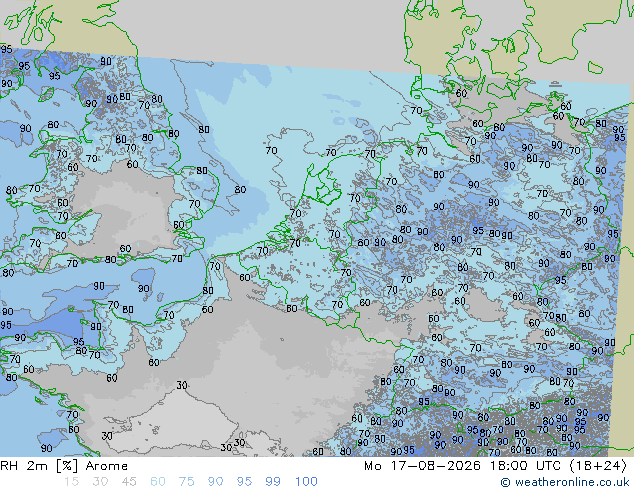634x490 pixels.
Task: Pick the 100 value in the legend scale
Action: pyautogui.click(x=306, y=482)
